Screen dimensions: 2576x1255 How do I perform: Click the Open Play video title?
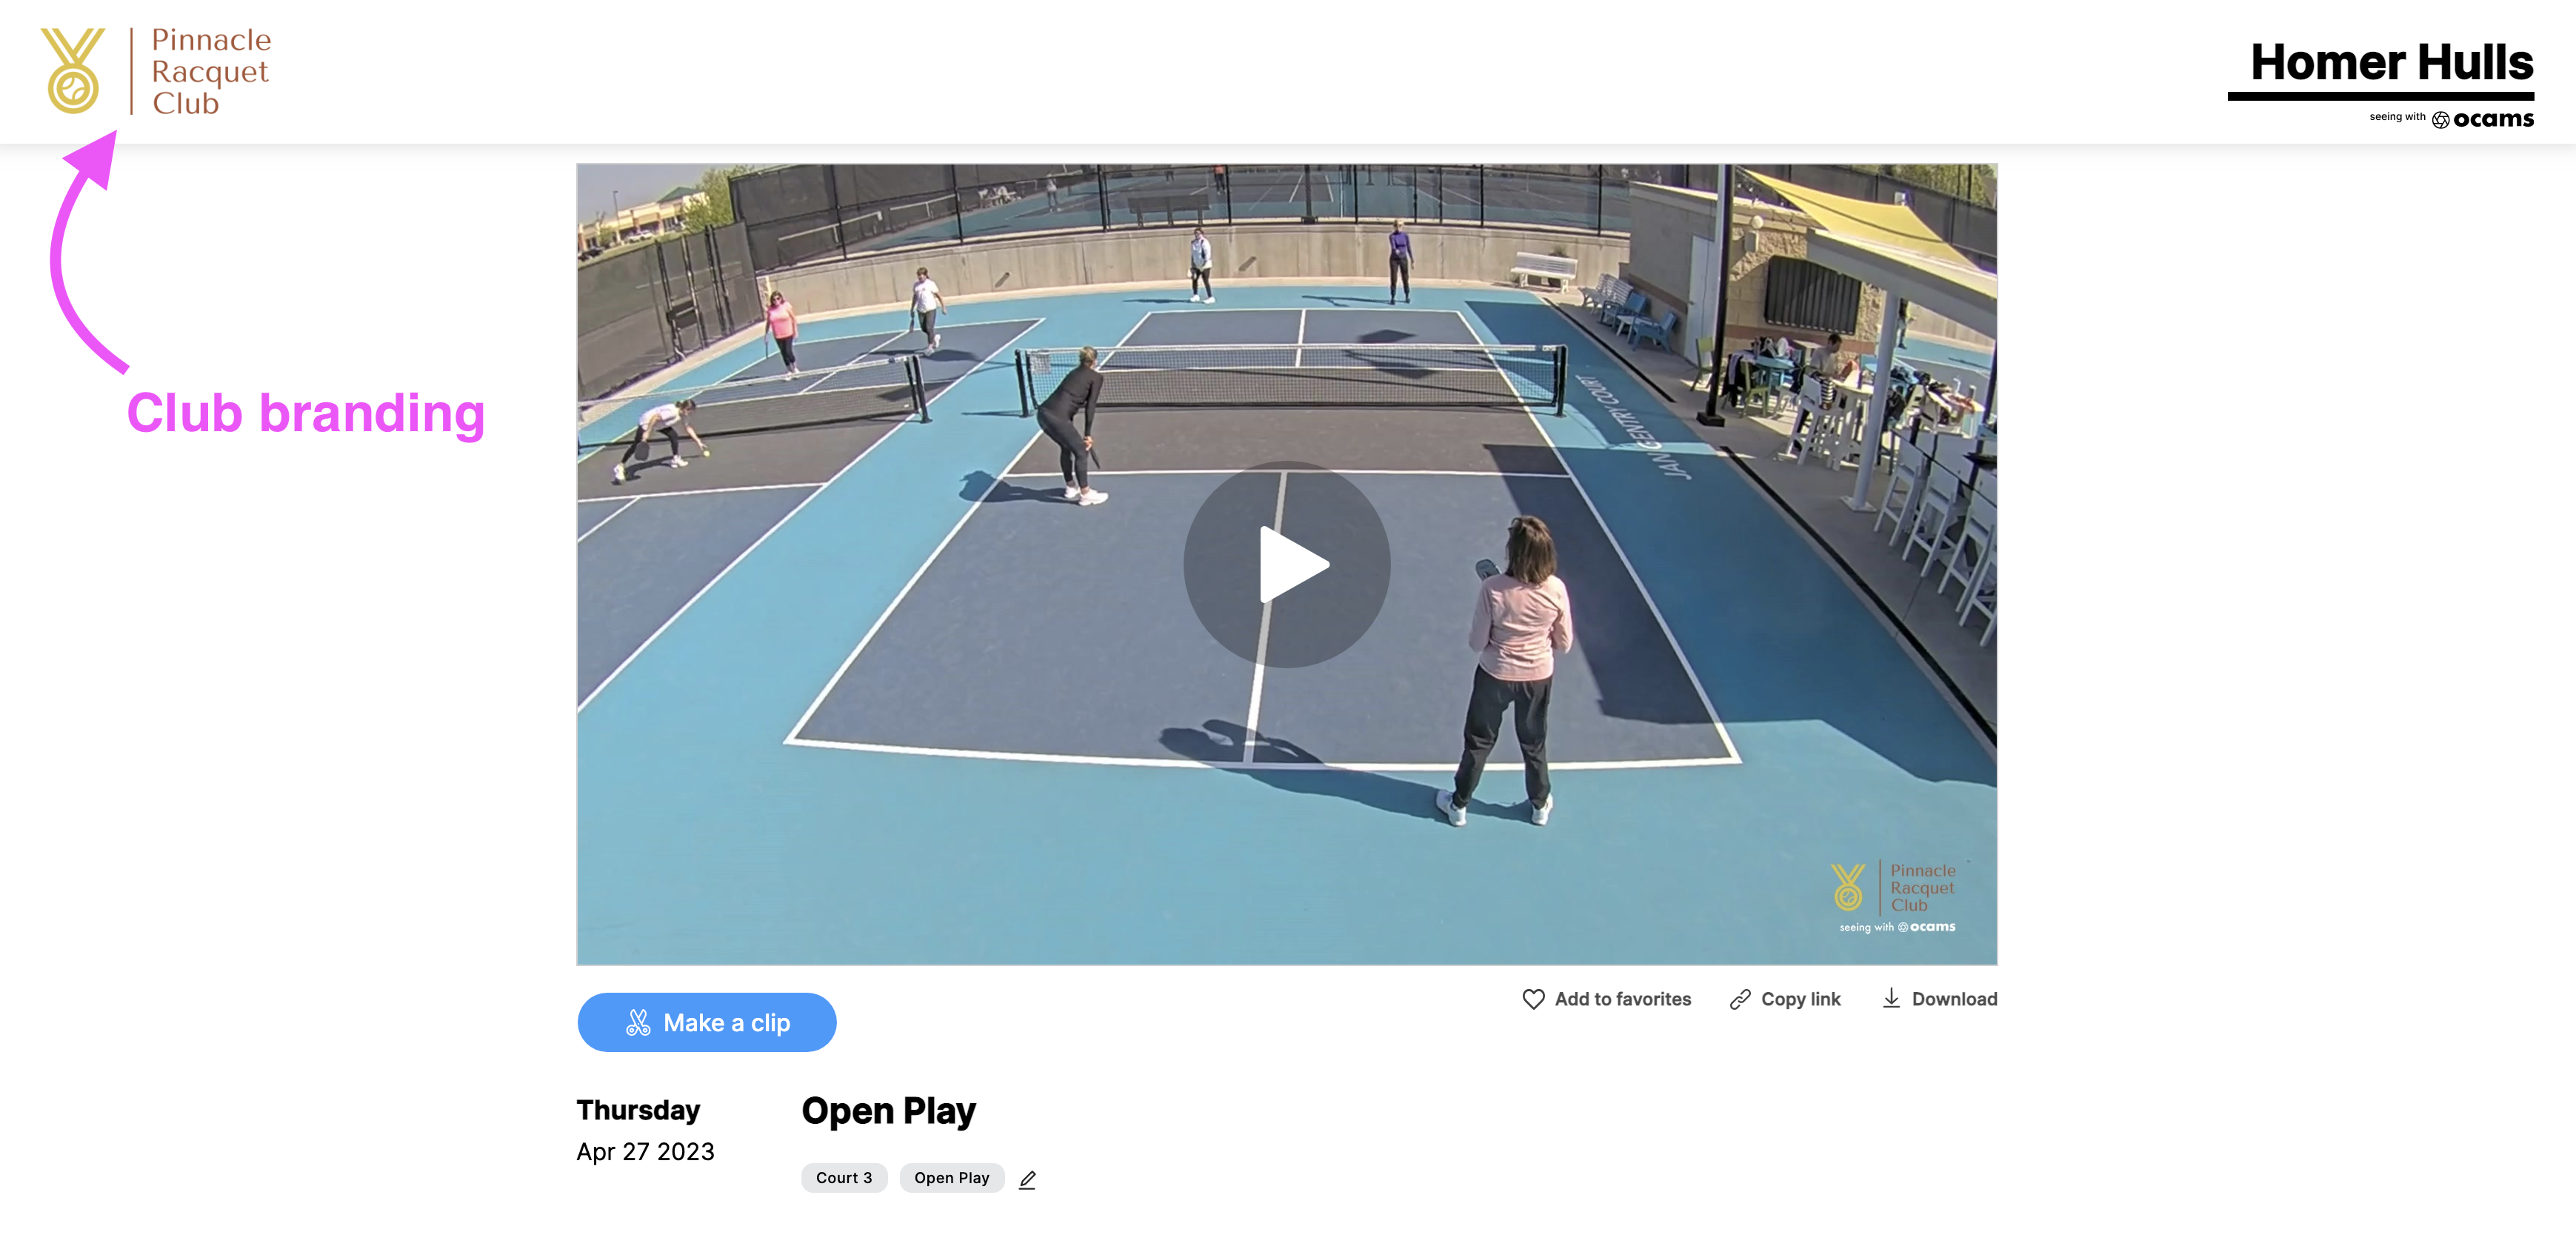point(888,1111)
